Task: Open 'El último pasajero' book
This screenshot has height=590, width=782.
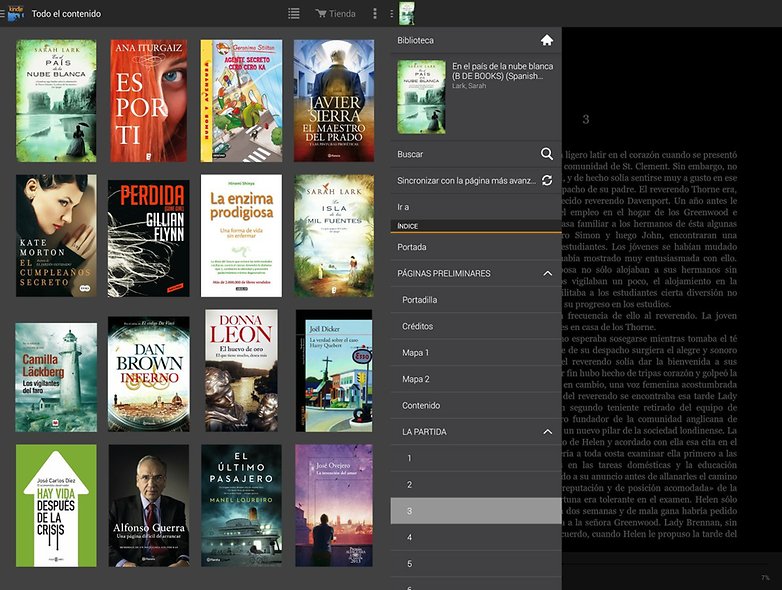Action: (x=241, y=506)
